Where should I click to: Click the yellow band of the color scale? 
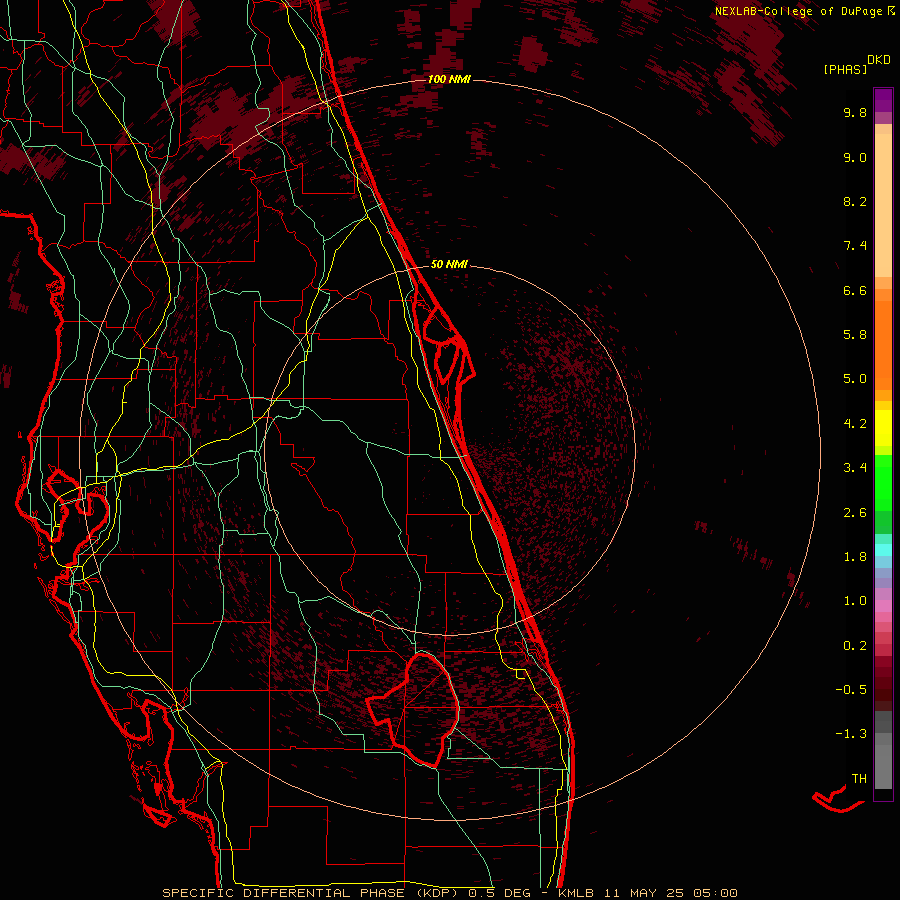tap(883, 428)
